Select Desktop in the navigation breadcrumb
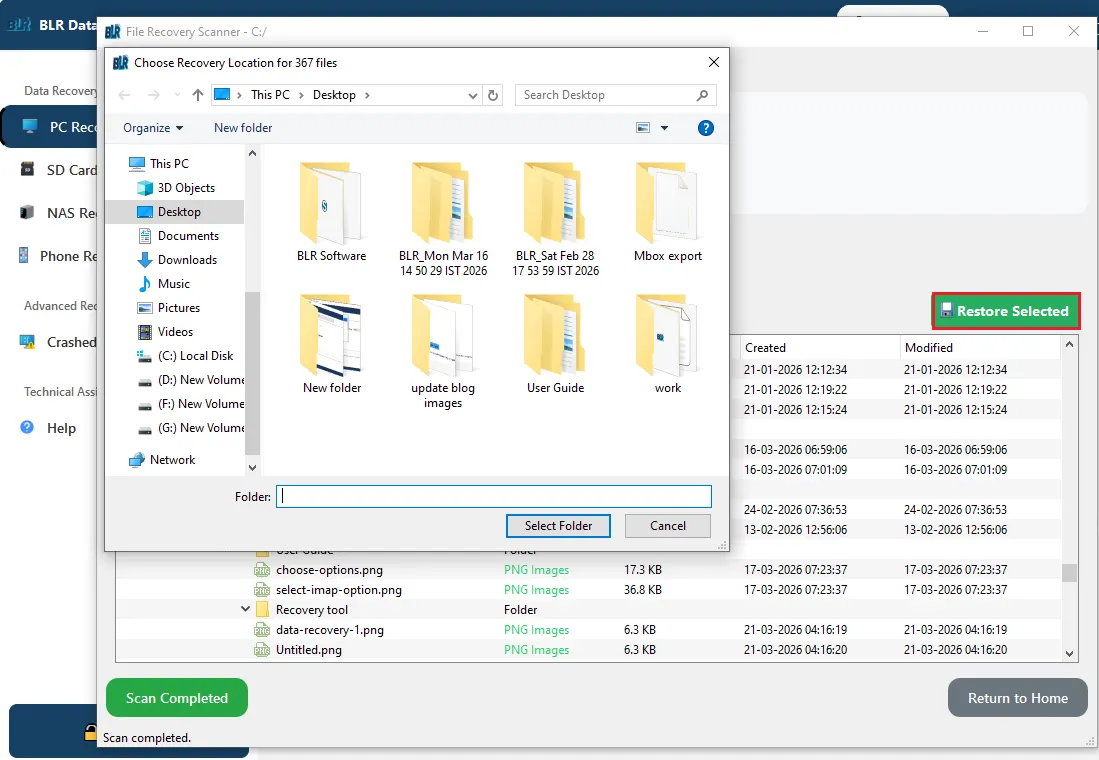1099x760 pixels. pos(337,94)
